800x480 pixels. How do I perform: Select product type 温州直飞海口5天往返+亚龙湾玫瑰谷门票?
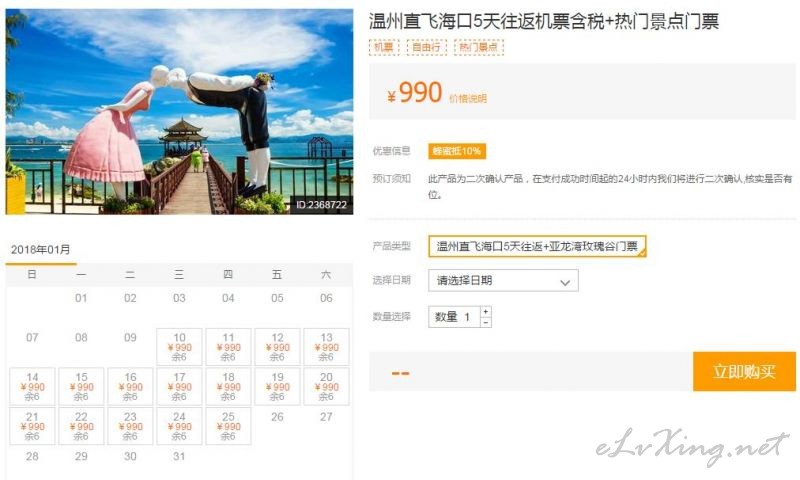(x=537, y=246)
